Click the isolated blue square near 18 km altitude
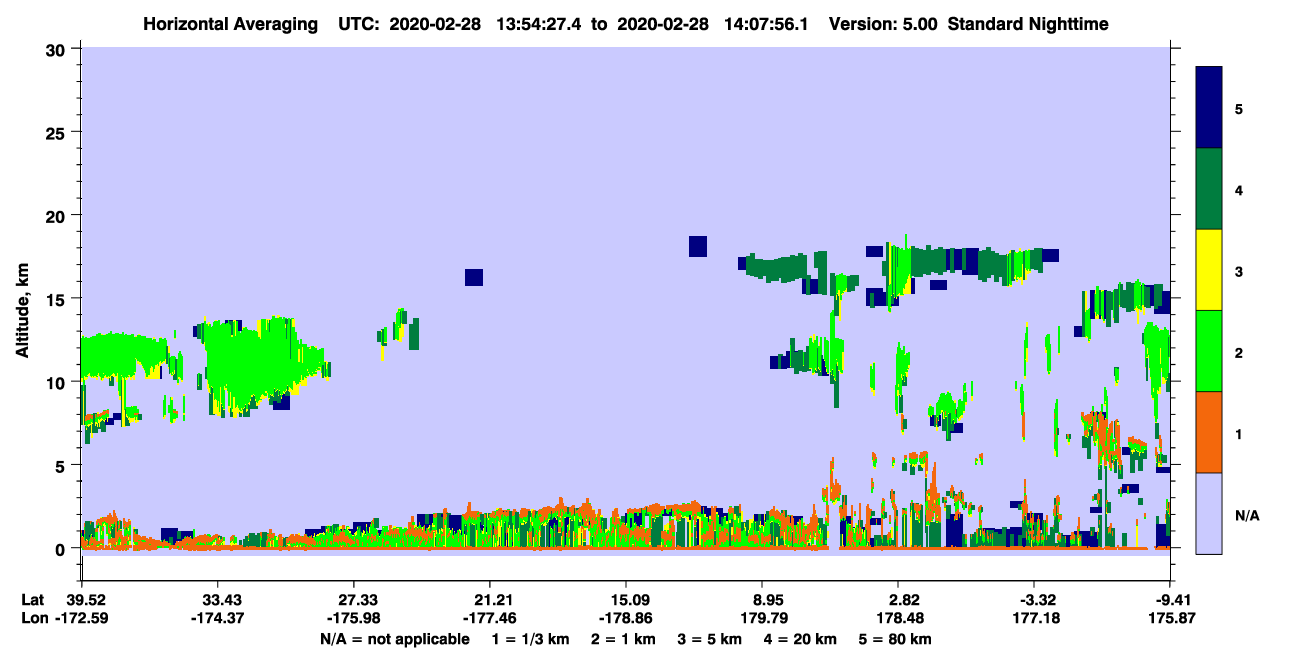The height and width of the screenshot is (667, 1300). 698,246
